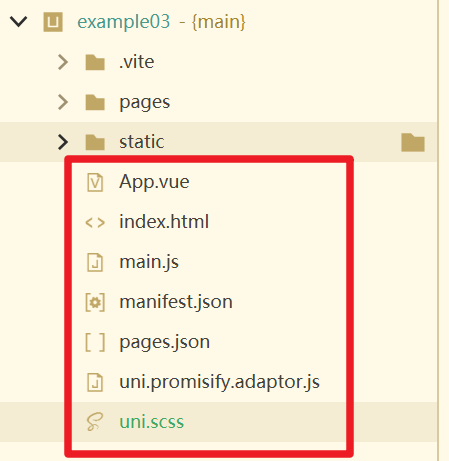Click the folder icon at right of static row
This screenshot has height=461, width=449.
point(413,142)
